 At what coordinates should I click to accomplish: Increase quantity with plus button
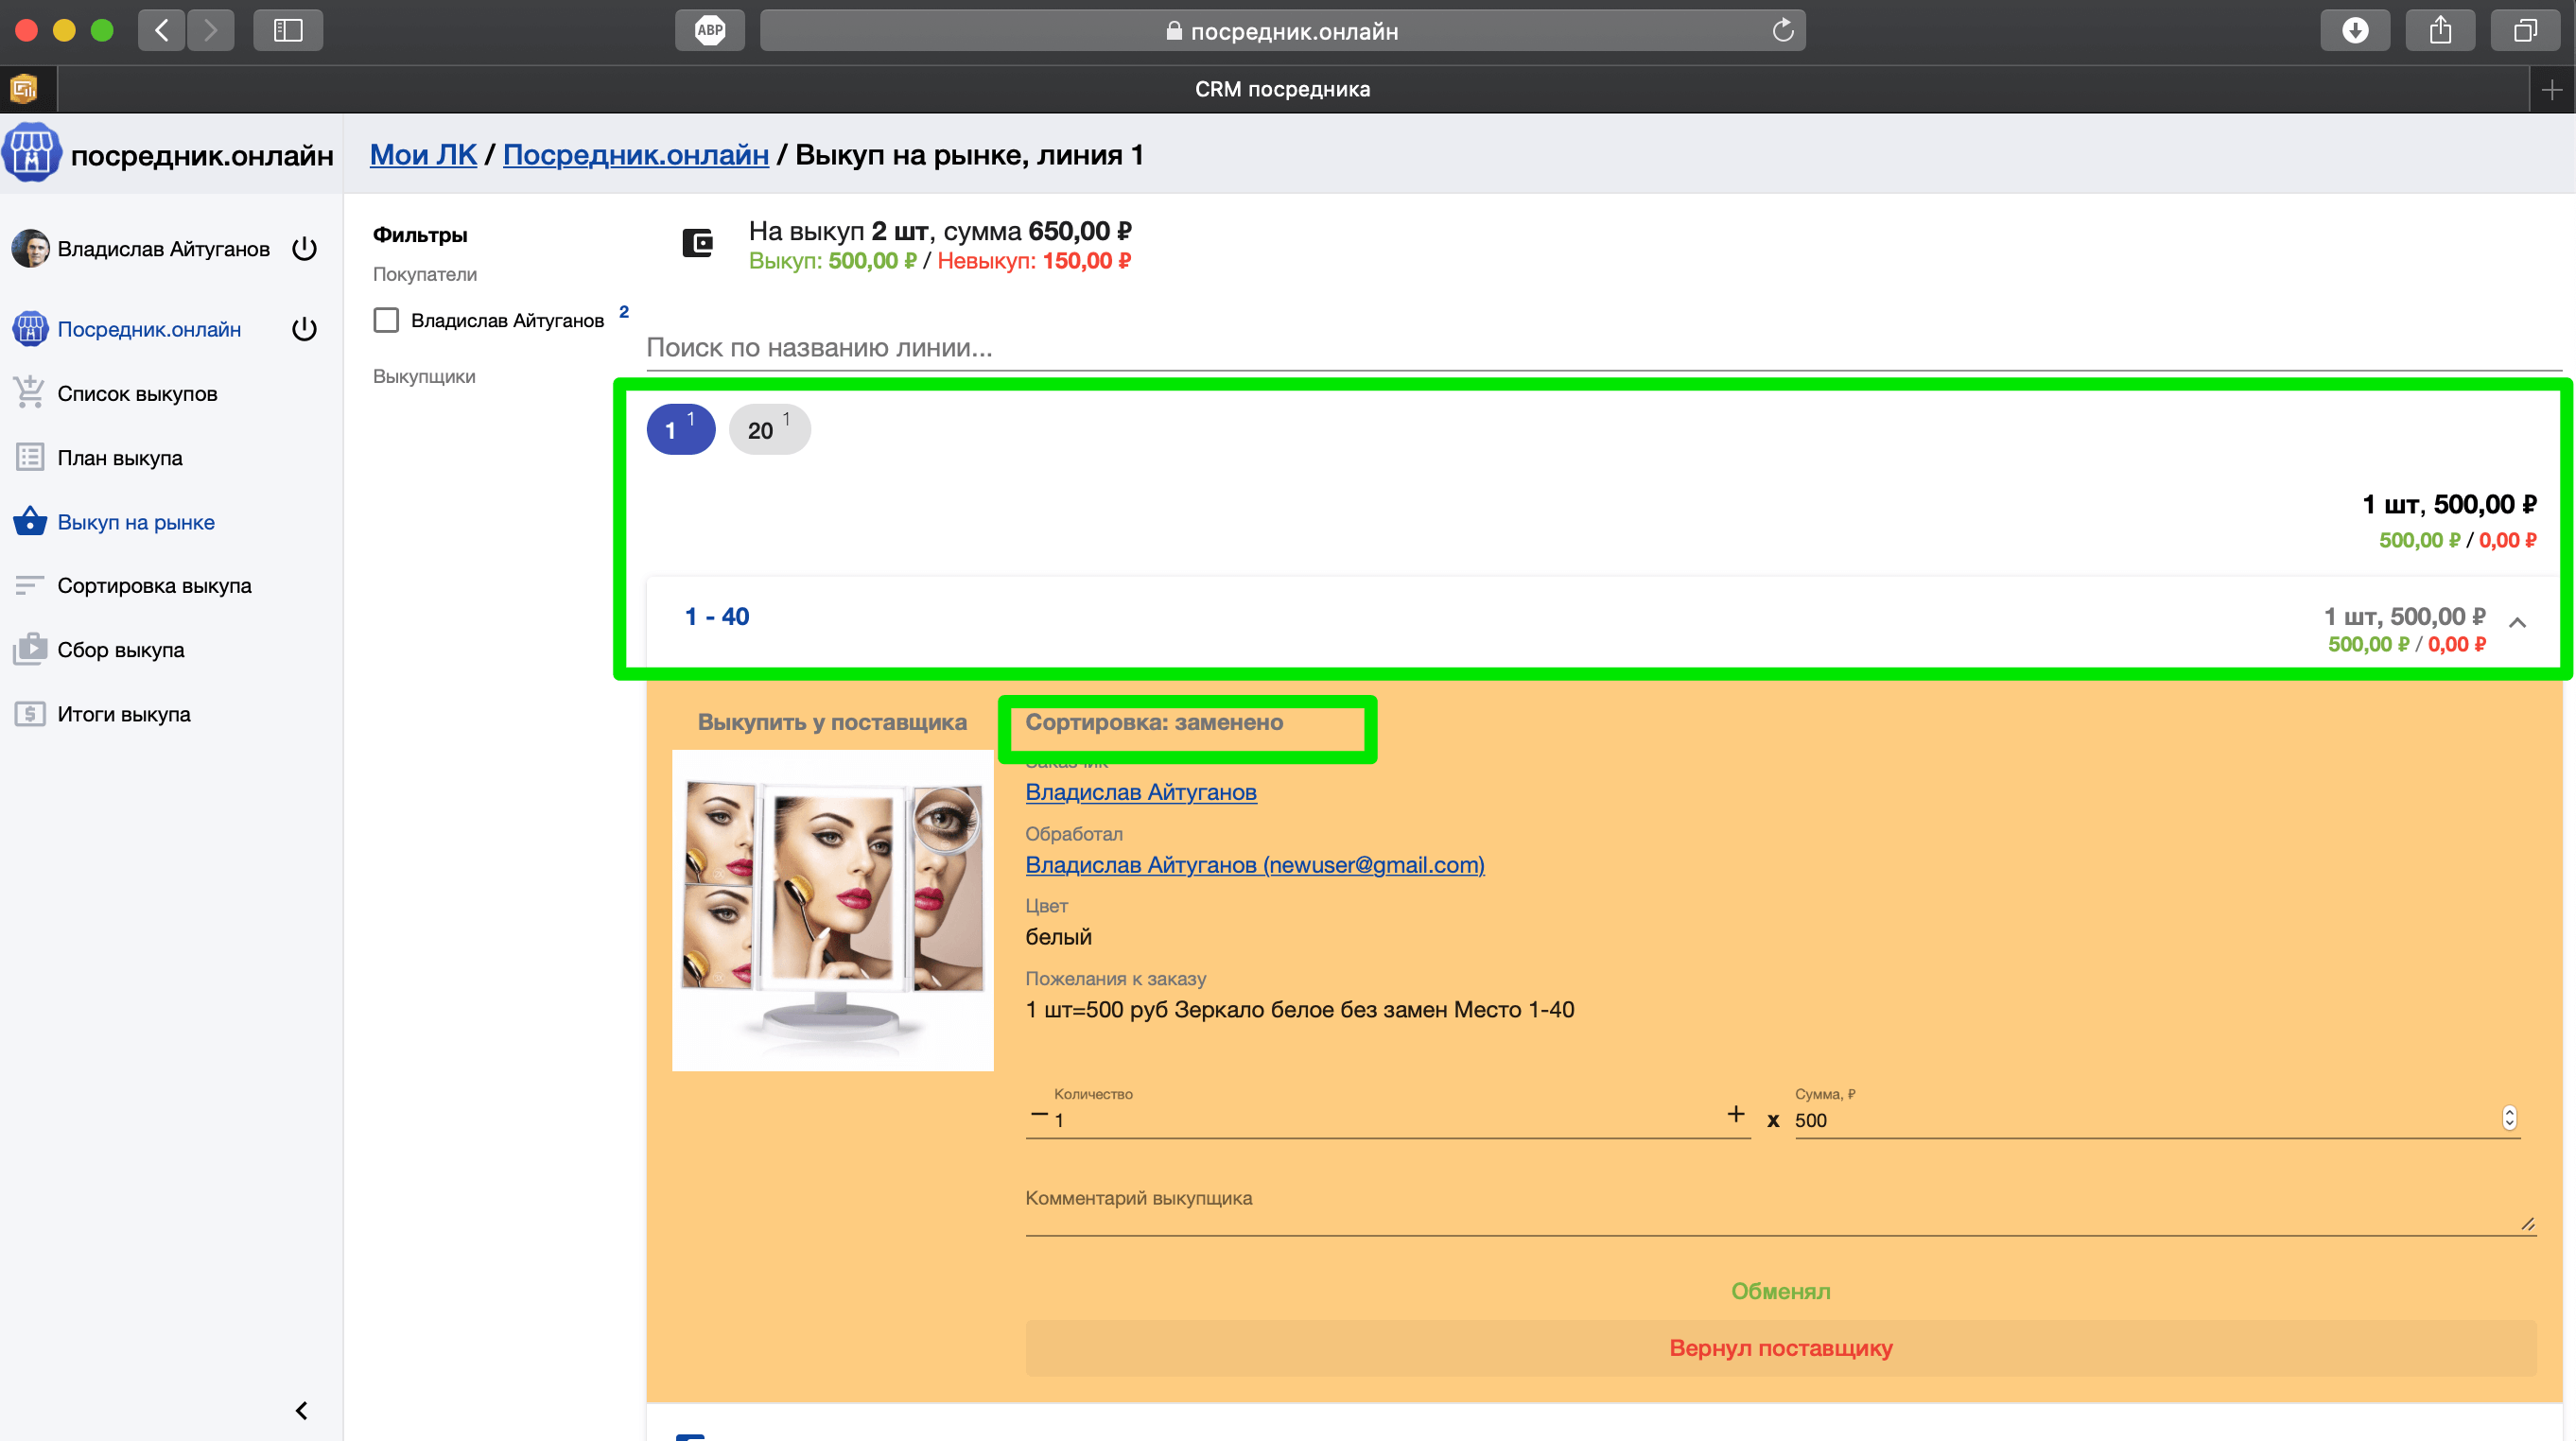click(x=1736, y=1114)
